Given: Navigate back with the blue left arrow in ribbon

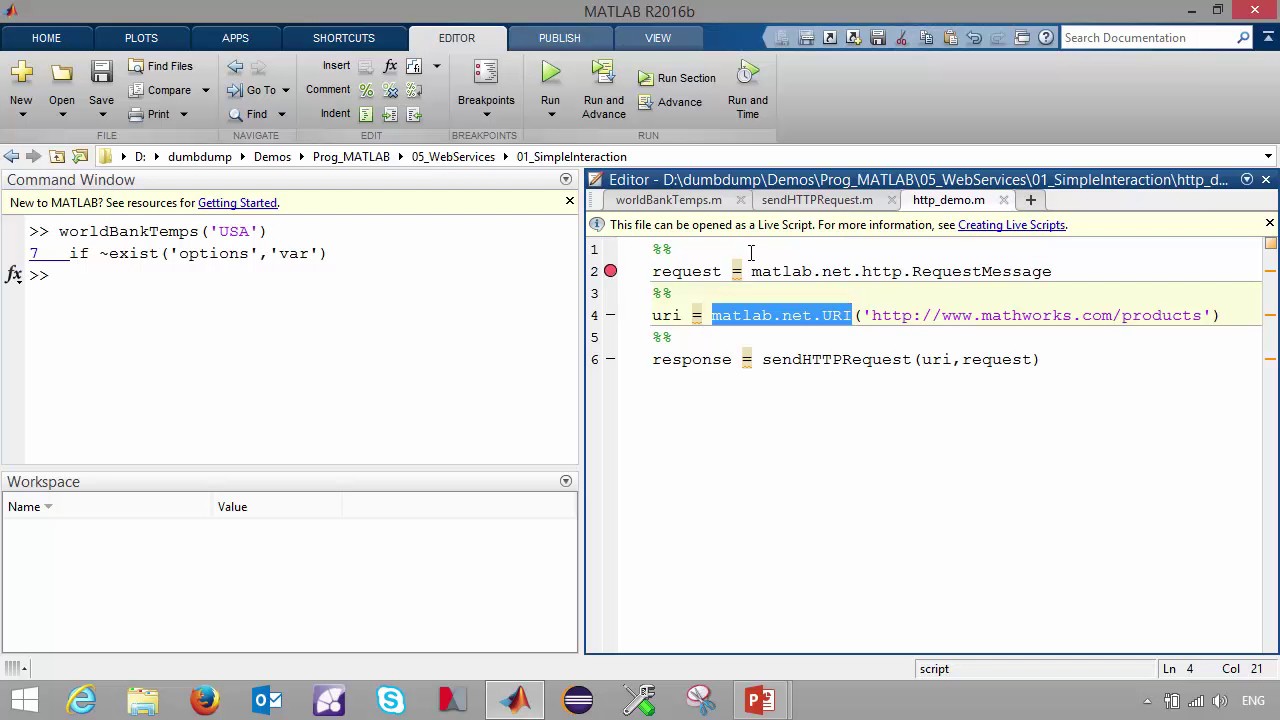Looking at the screenshot, I should coord(235,67).
